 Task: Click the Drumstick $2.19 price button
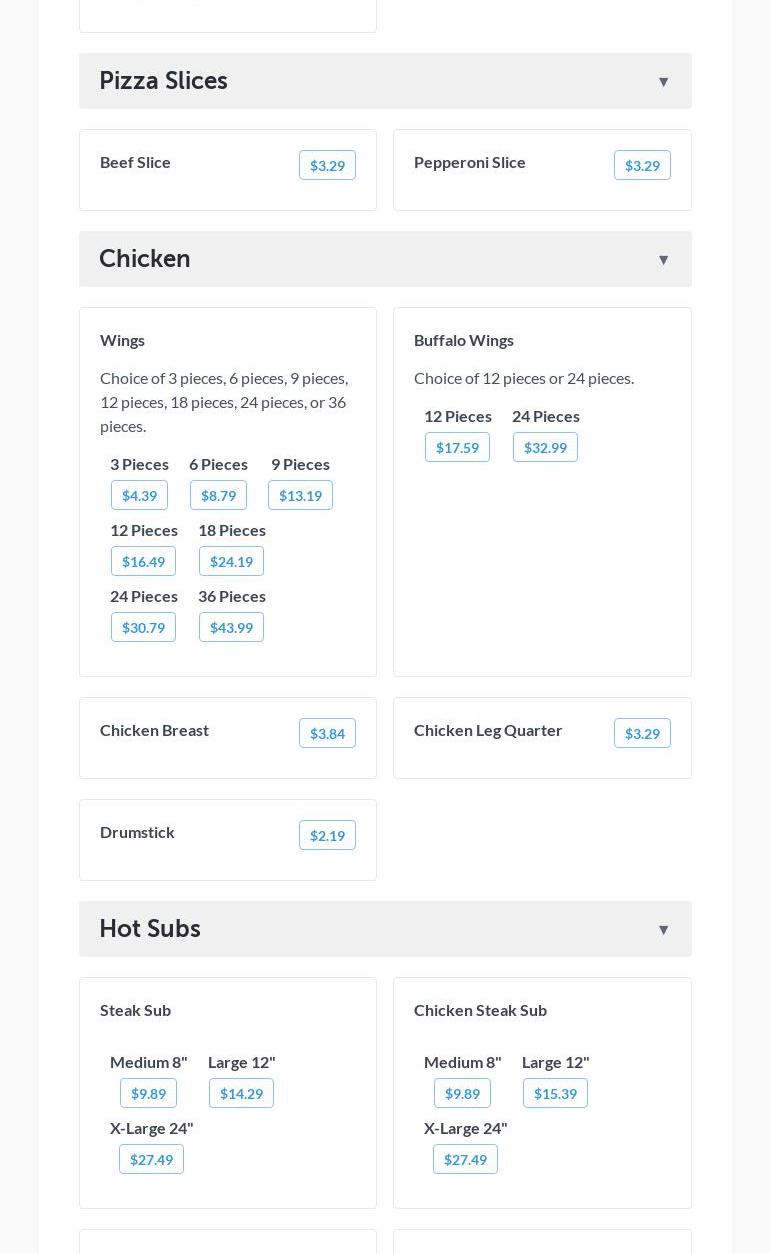click(327, 836)
